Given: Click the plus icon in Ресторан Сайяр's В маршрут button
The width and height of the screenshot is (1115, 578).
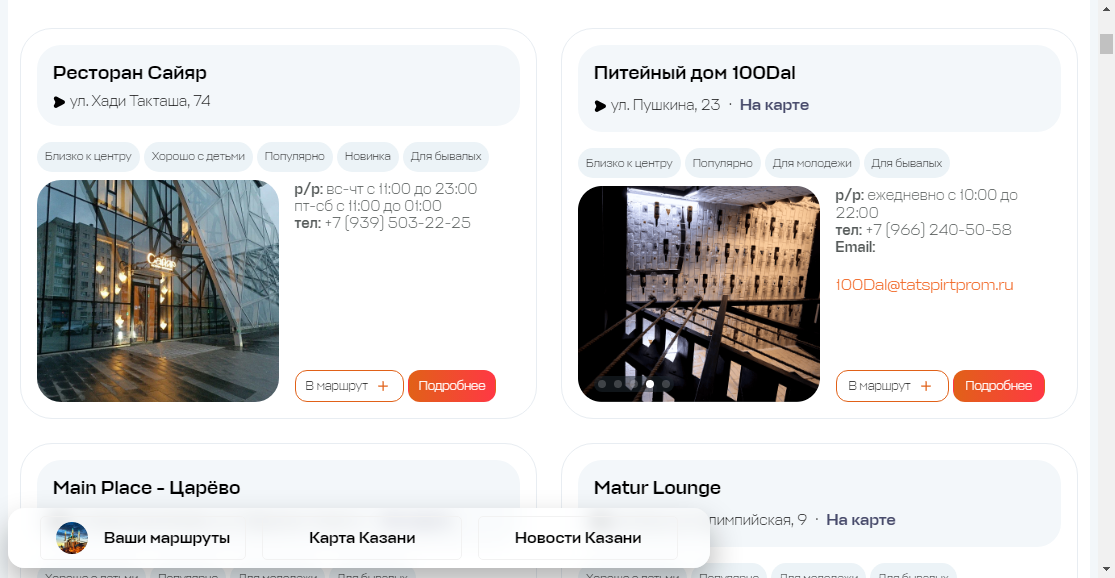Looking at the screenshot, I should [383, 386].
